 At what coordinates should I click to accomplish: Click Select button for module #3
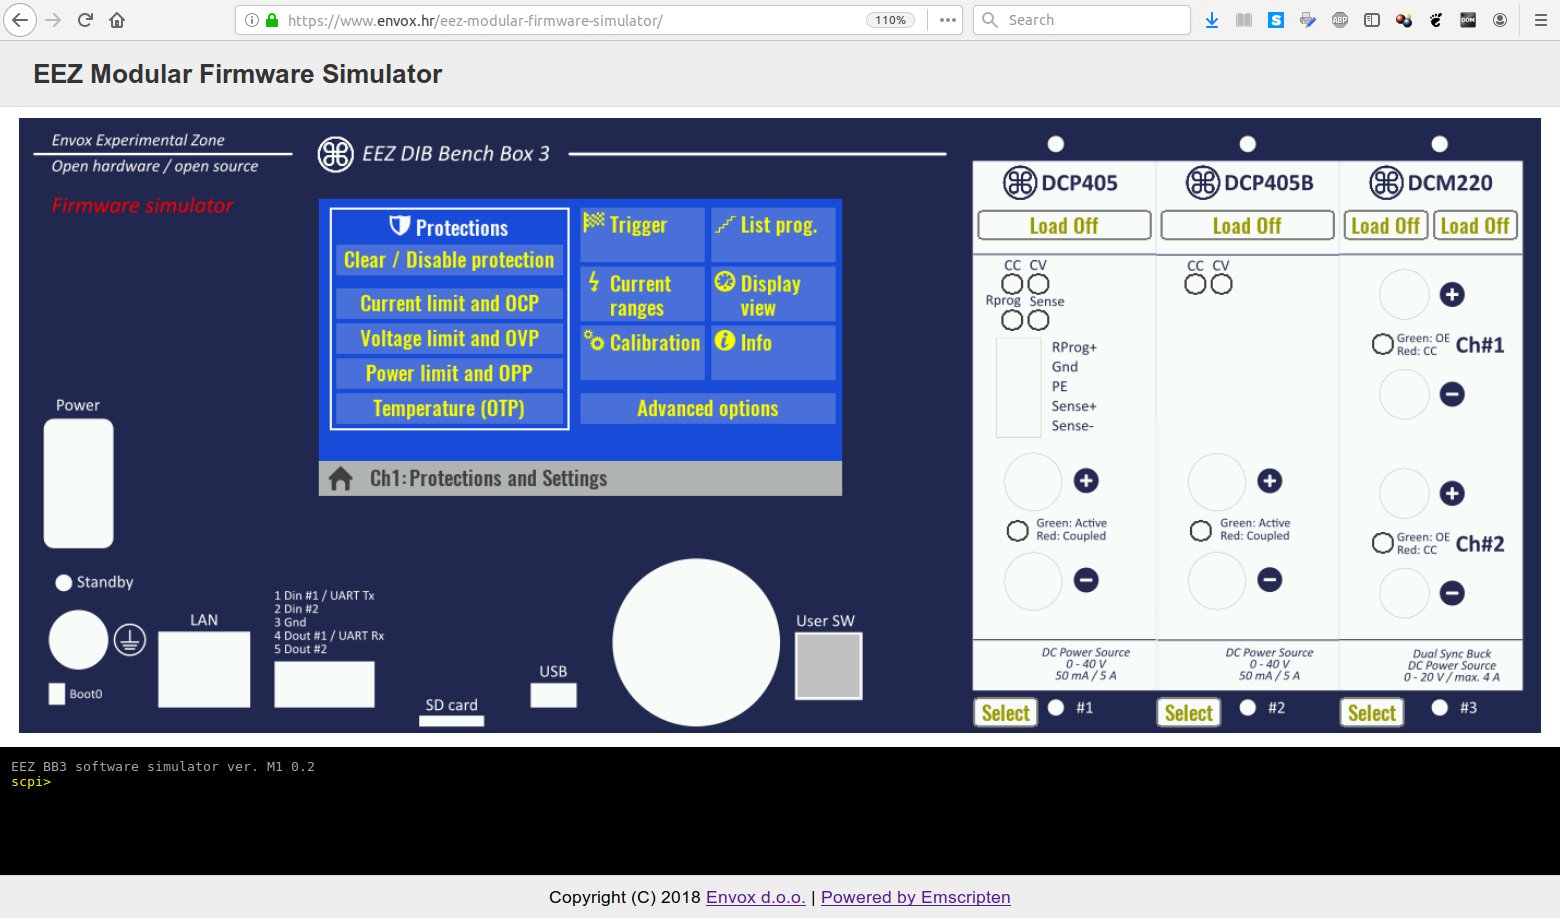[1371, 713]
